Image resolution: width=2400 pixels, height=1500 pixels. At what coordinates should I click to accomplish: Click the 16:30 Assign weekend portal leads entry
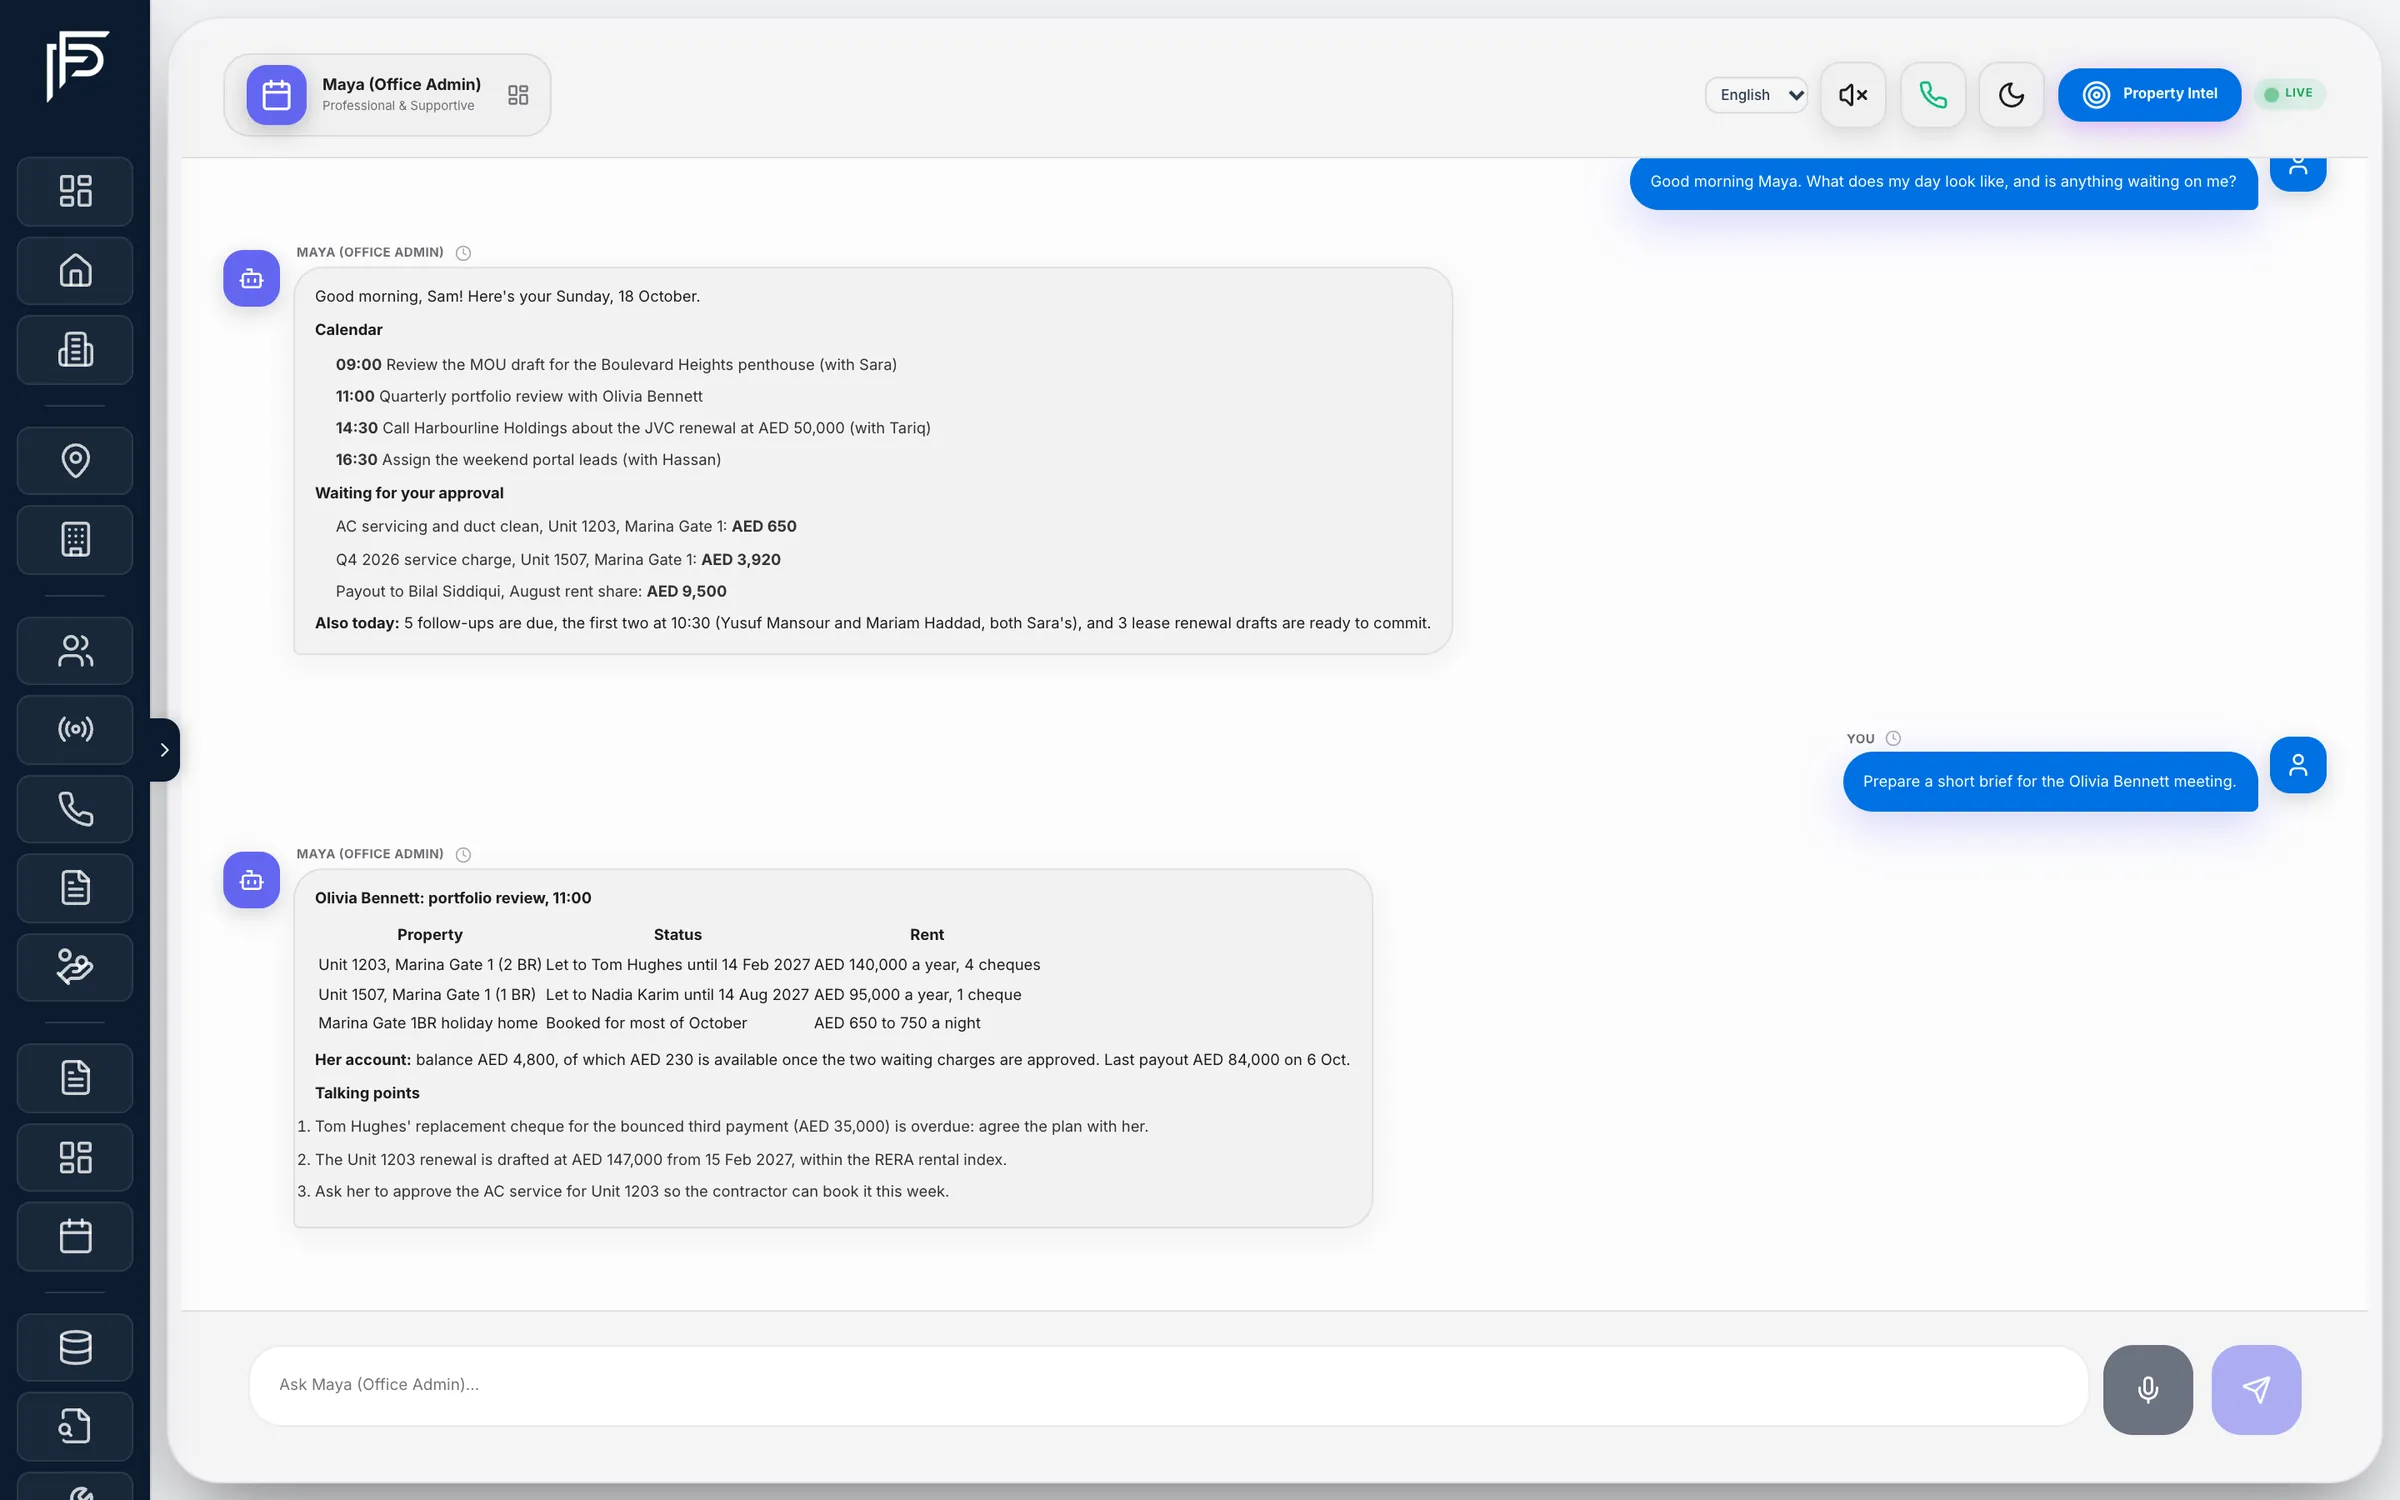click(x=528, y=460)
